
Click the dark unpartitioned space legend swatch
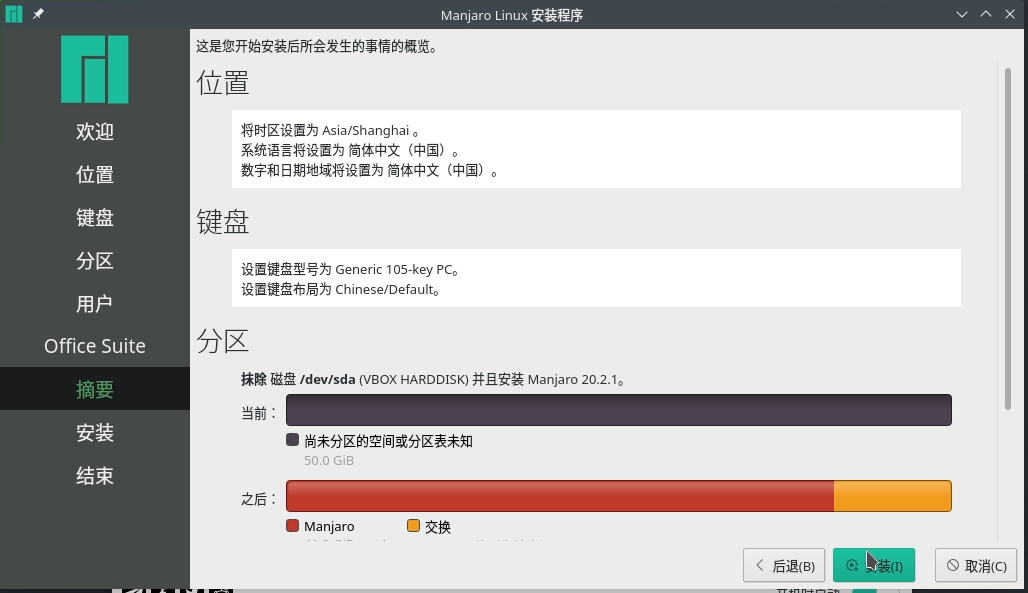tap(292, 440)
